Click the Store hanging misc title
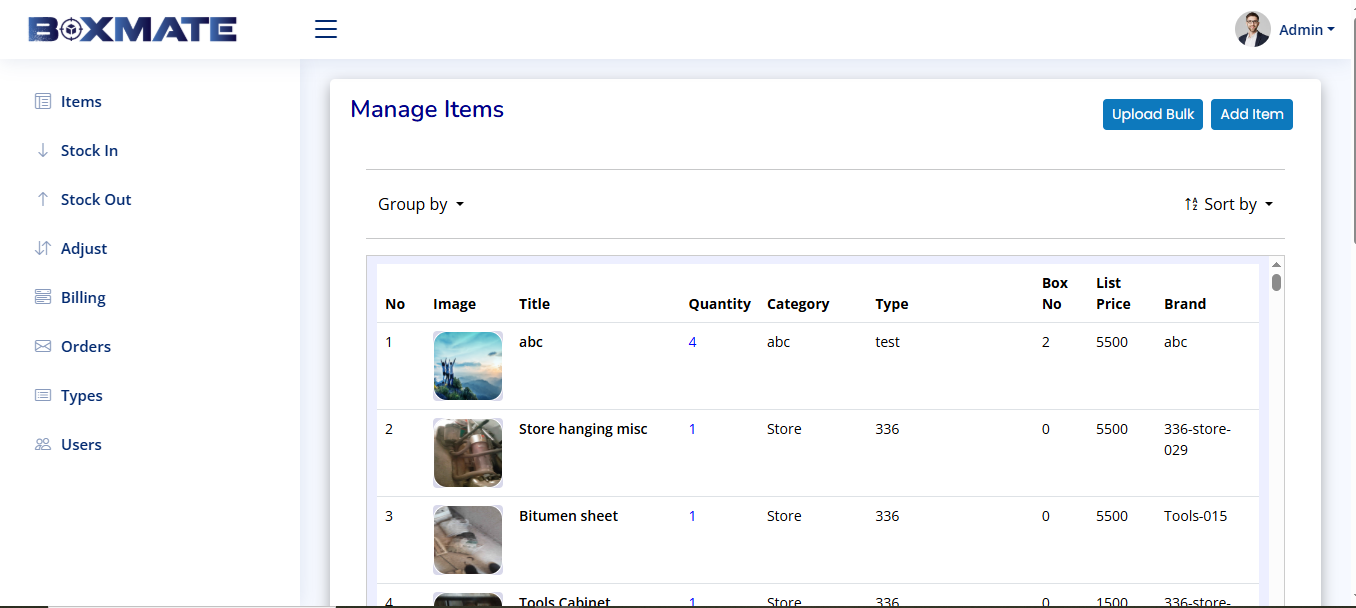Viewport: 1356px width, 608px height. point(583,429)
